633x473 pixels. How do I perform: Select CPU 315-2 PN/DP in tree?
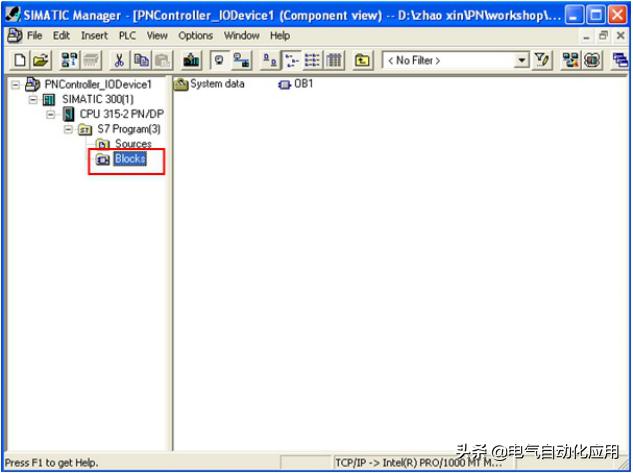(x=122, y=115)
